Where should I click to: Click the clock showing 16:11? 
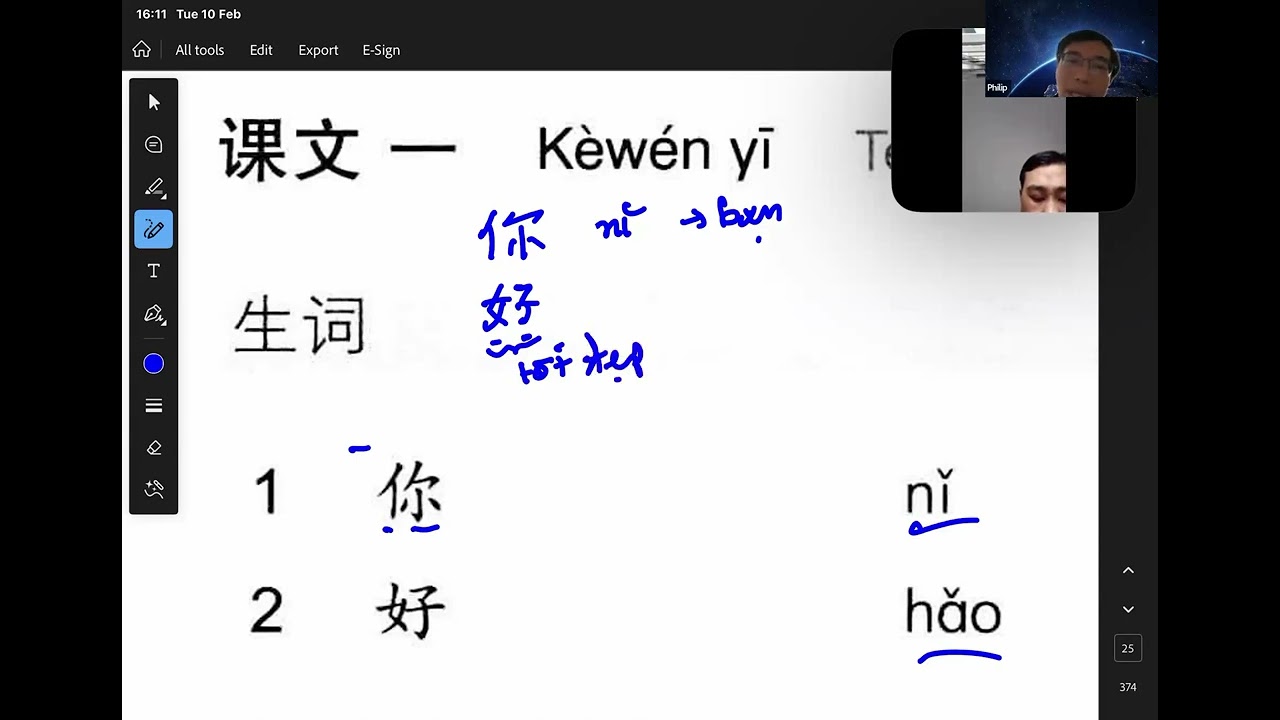tap(151, 14)
